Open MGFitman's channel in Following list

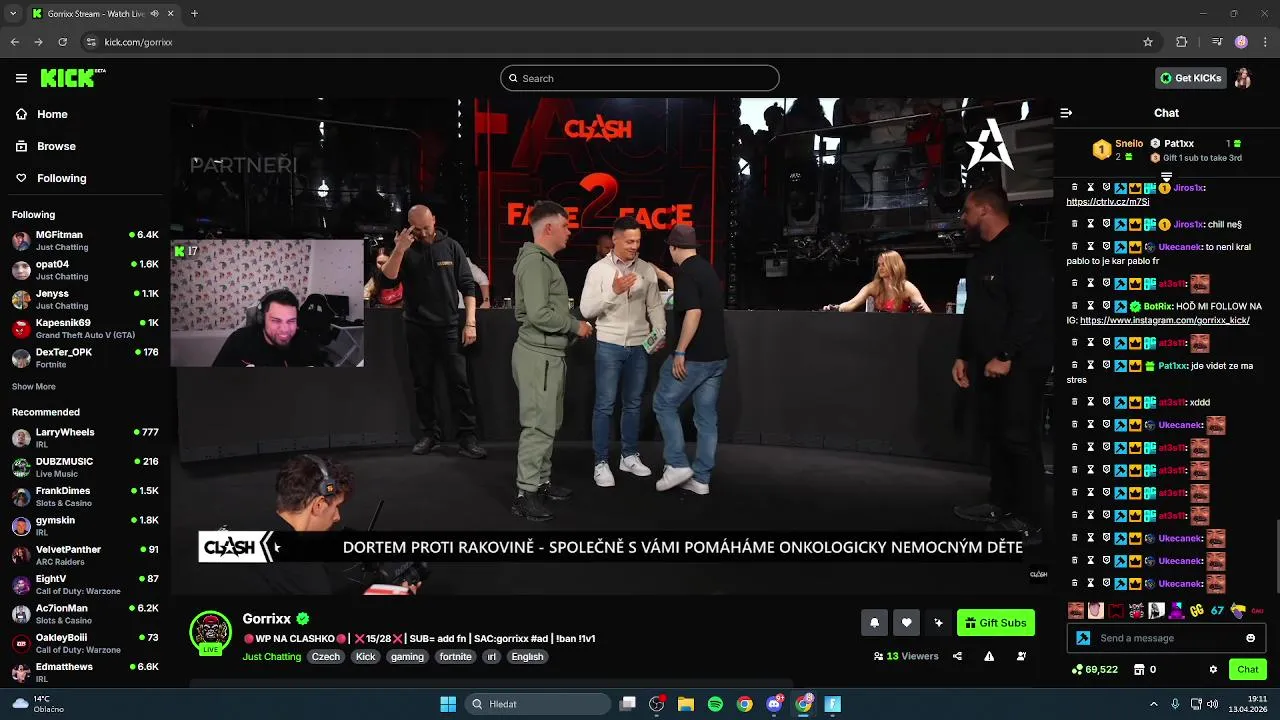tap(85, 240)
